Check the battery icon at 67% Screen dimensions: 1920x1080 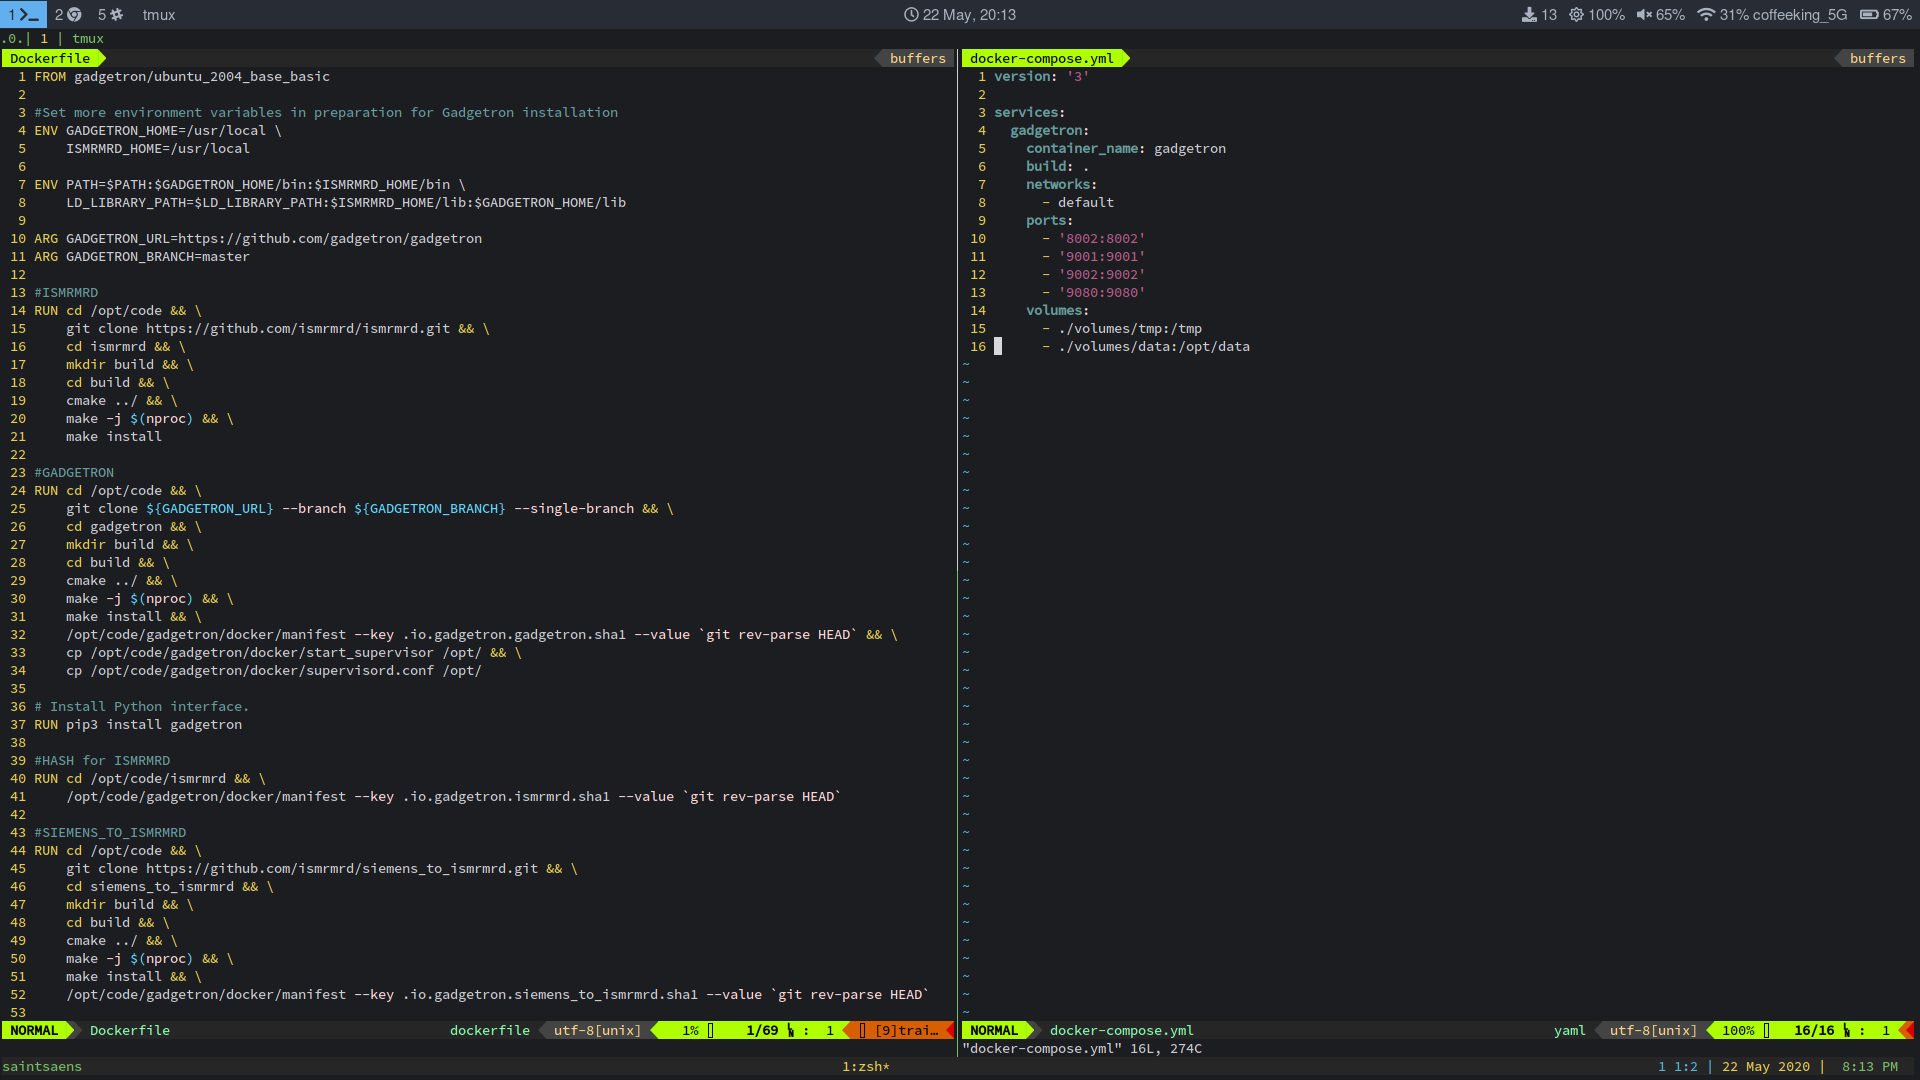coord(1872,14)
